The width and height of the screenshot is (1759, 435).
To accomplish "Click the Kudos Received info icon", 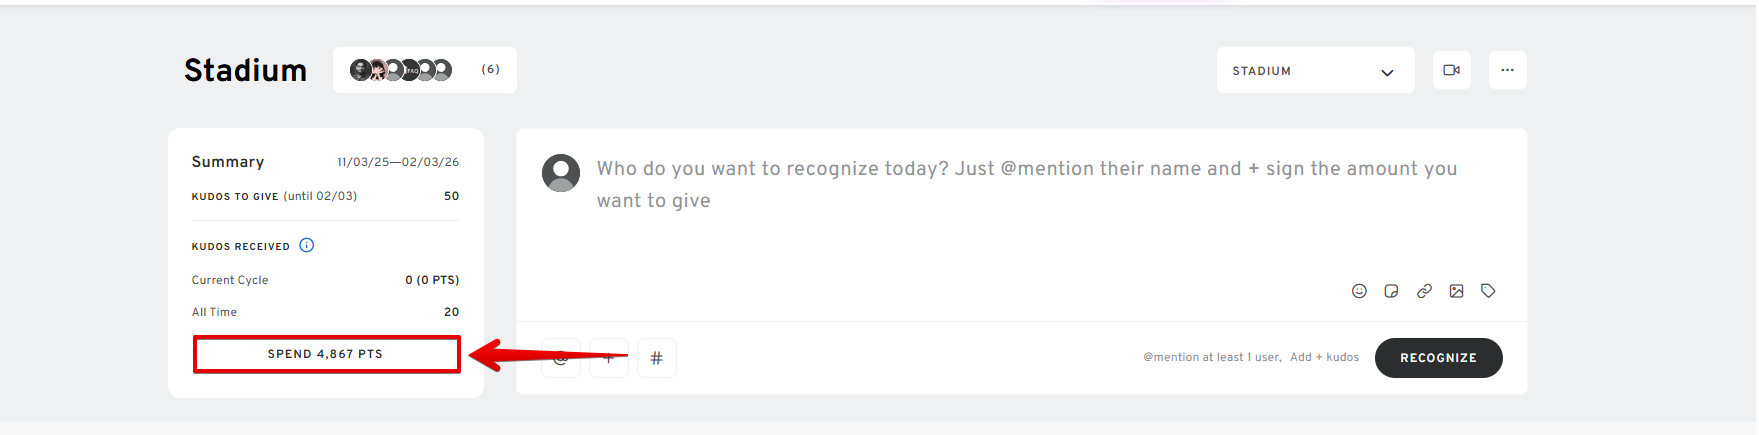I will click(307, 245).
